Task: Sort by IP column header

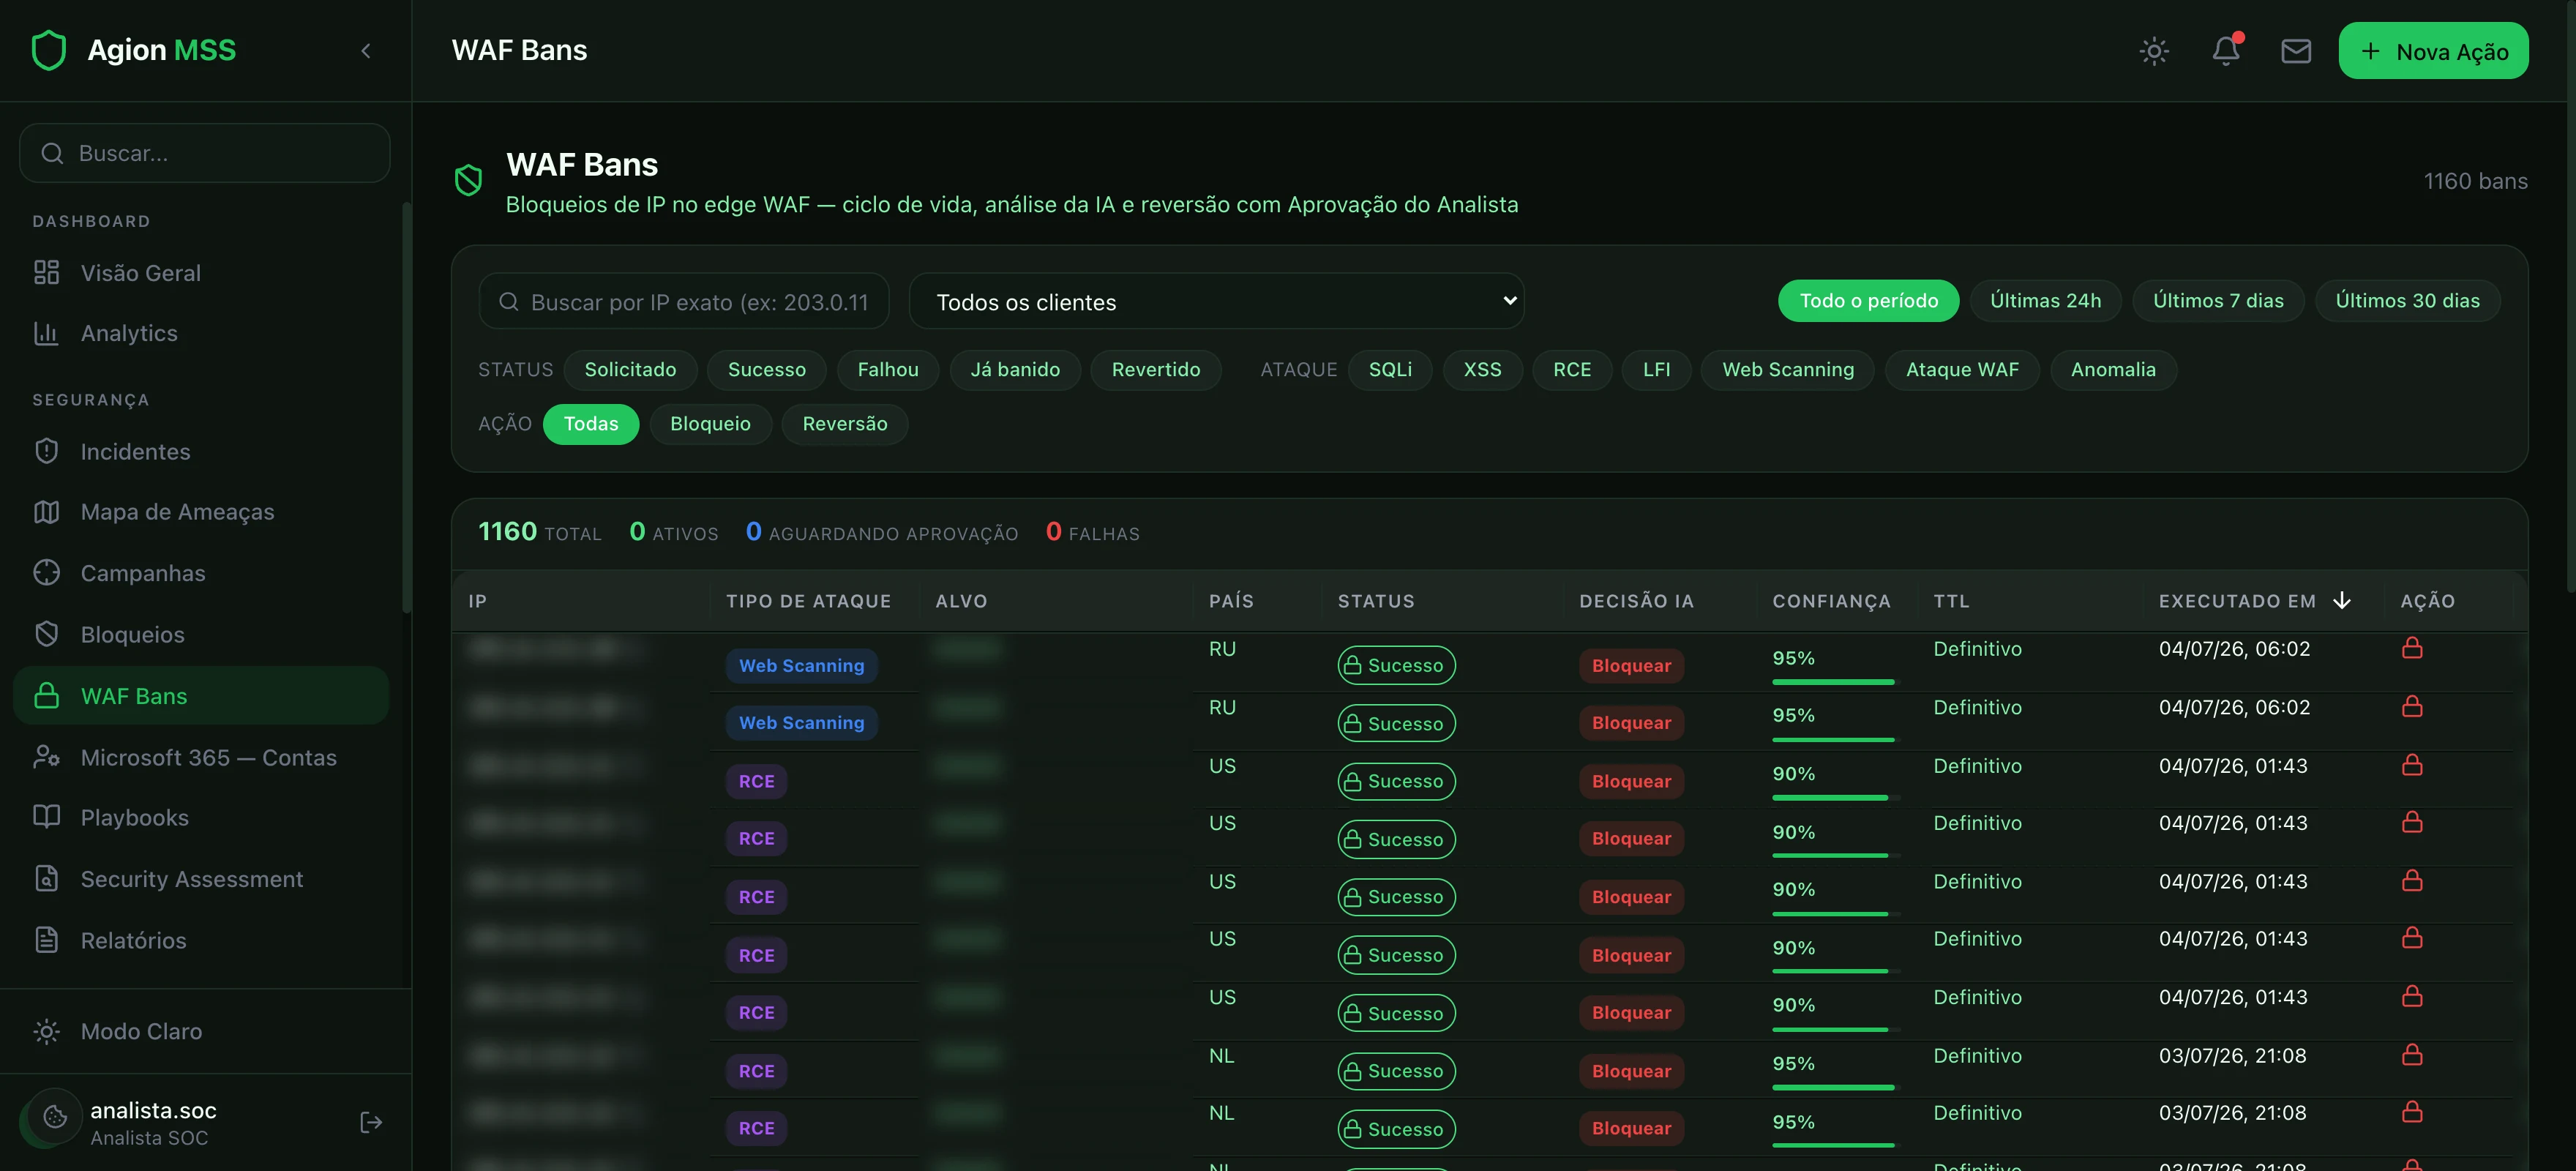Action: click(477, 601)
